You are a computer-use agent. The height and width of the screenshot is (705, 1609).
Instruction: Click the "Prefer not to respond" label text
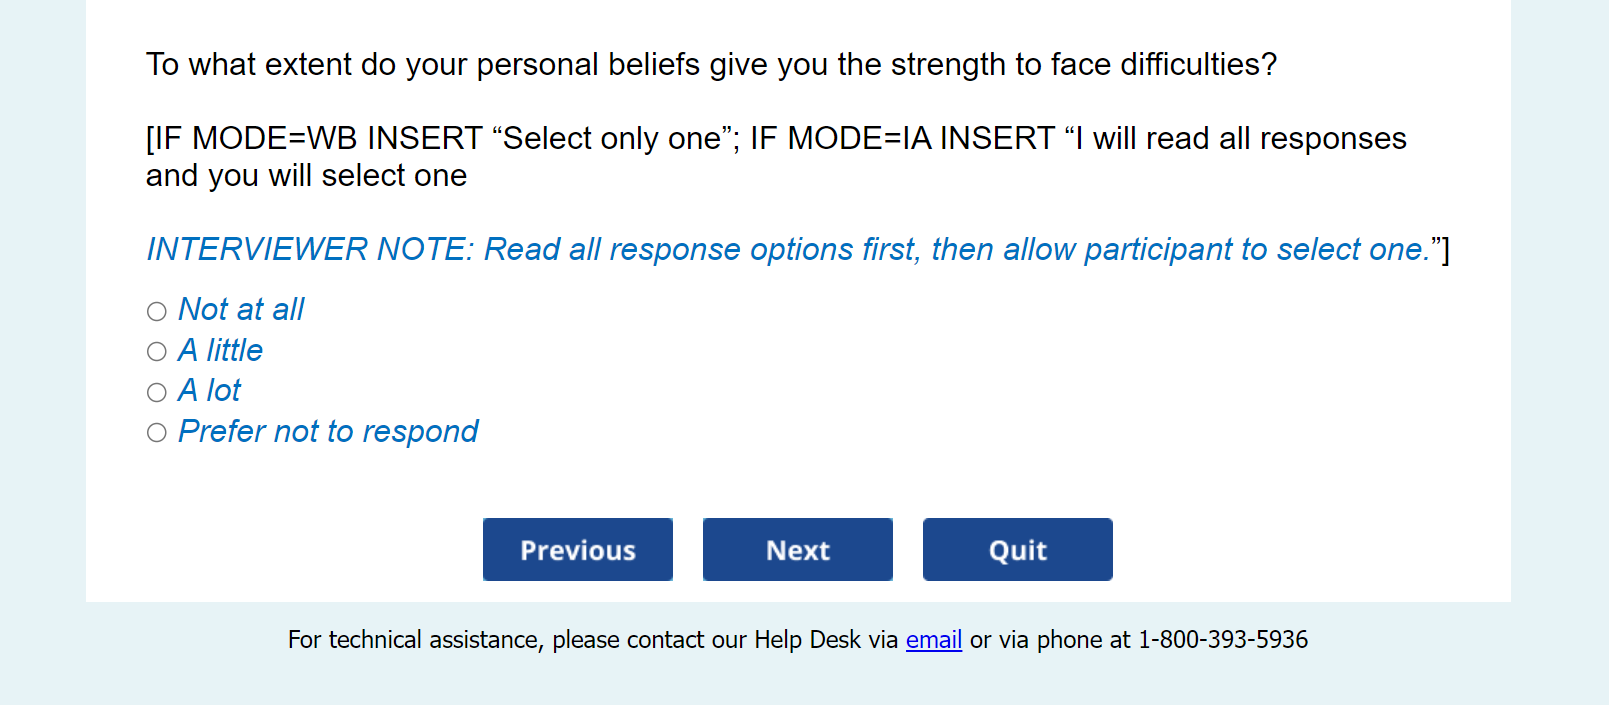point(328,432)
